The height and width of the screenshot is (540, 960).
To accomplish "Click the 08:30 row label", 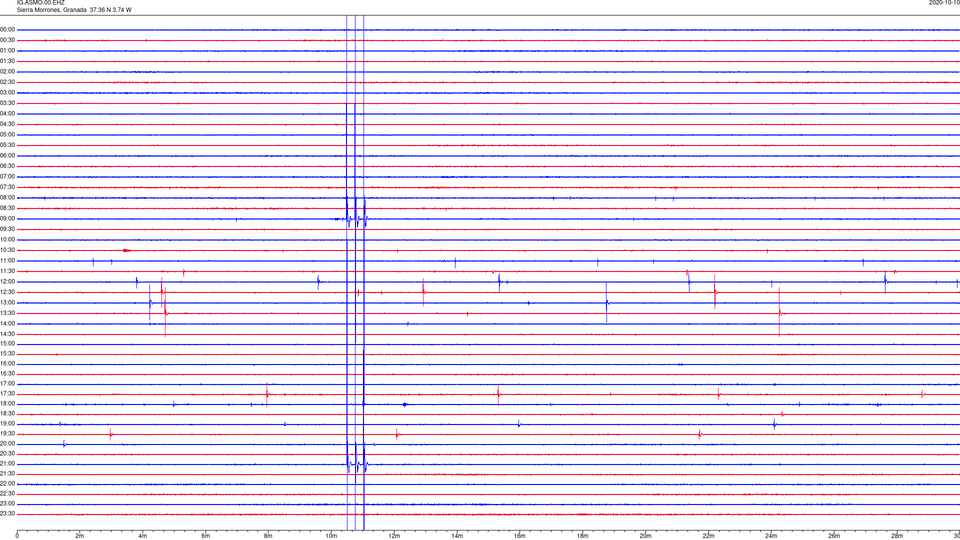I will 8,208.
